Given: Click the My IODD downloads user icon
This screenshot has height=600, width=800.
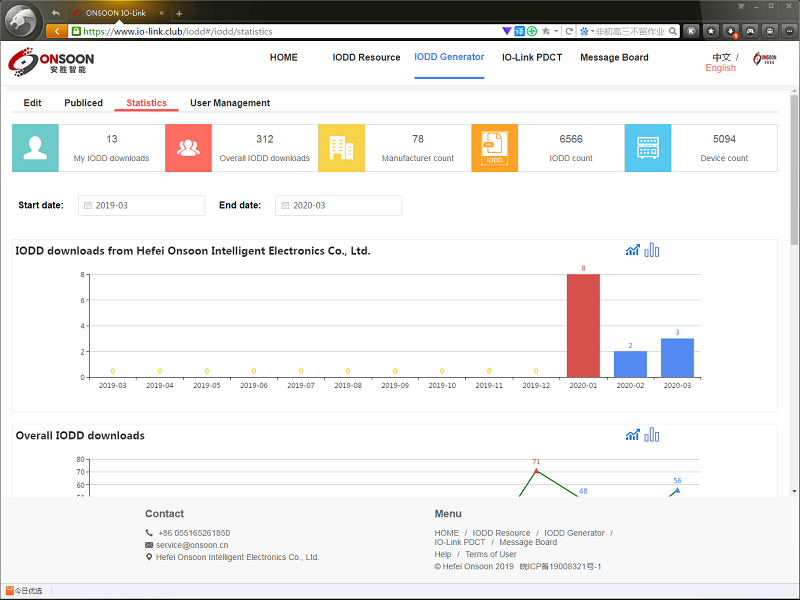Looking at the screenshot, I should click(35, 148).
